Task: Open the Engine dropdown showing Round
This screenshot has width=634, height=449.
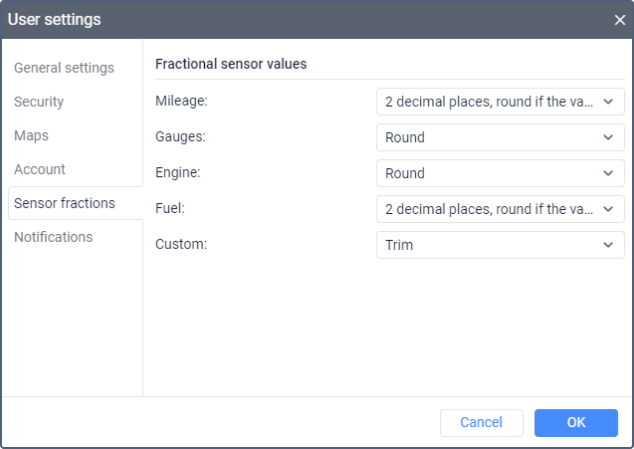Action: (x=500, y=173)
